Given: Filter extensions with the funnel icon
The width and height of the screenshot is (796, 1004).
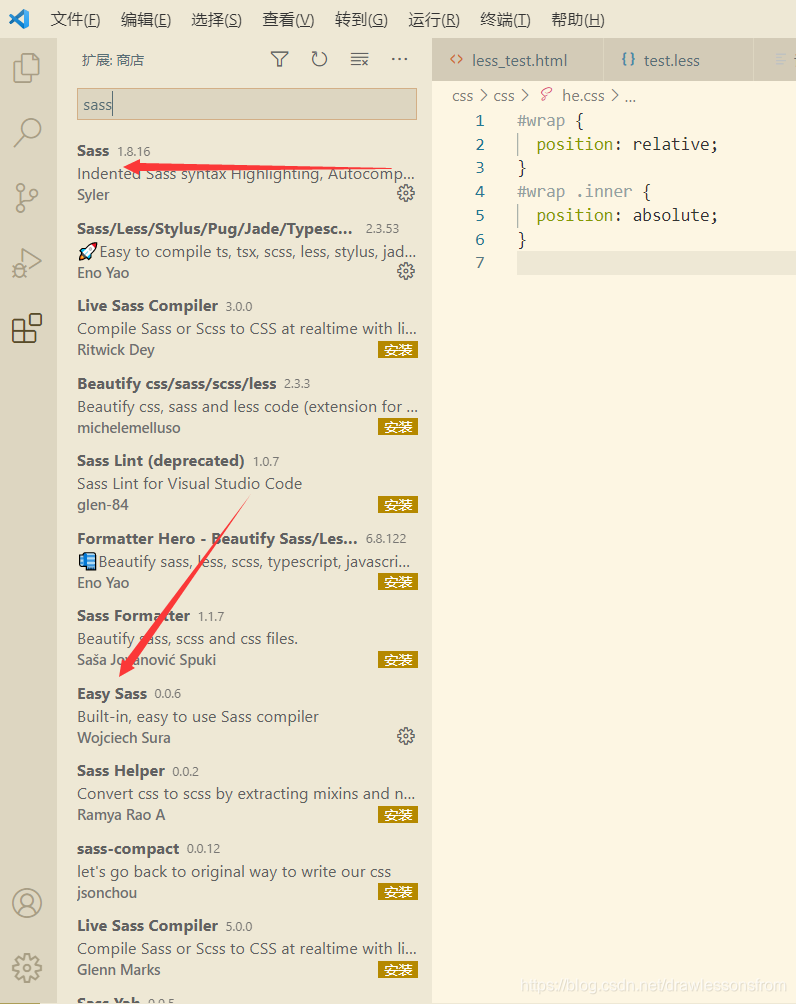Looking at the screenshot, I should pos(280,60).
